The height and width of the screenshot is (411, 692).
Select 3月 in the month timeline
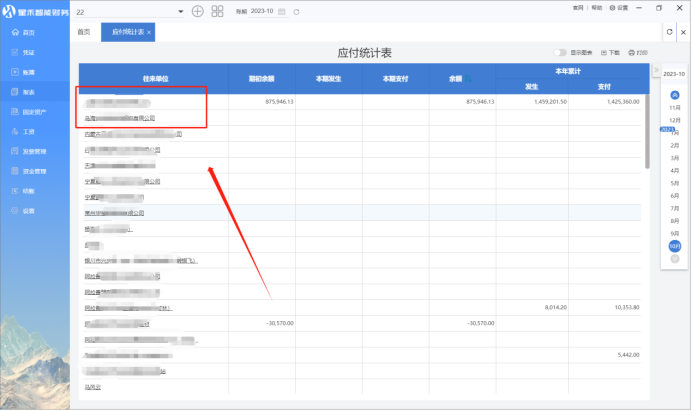point(675,158)
